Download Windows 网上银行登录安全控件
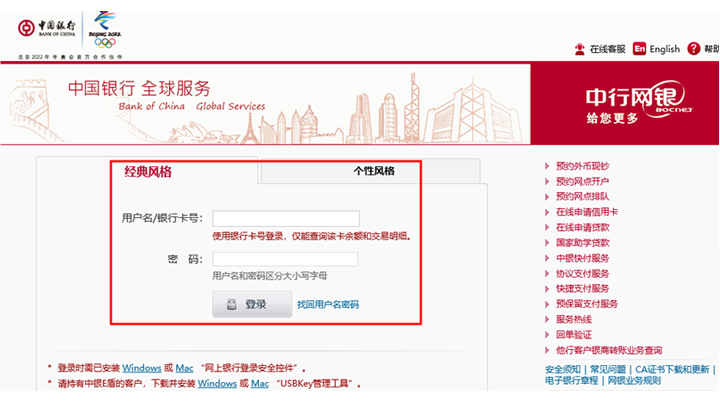The height and width of the screenshot is (405, 720). tap(142, 368)
